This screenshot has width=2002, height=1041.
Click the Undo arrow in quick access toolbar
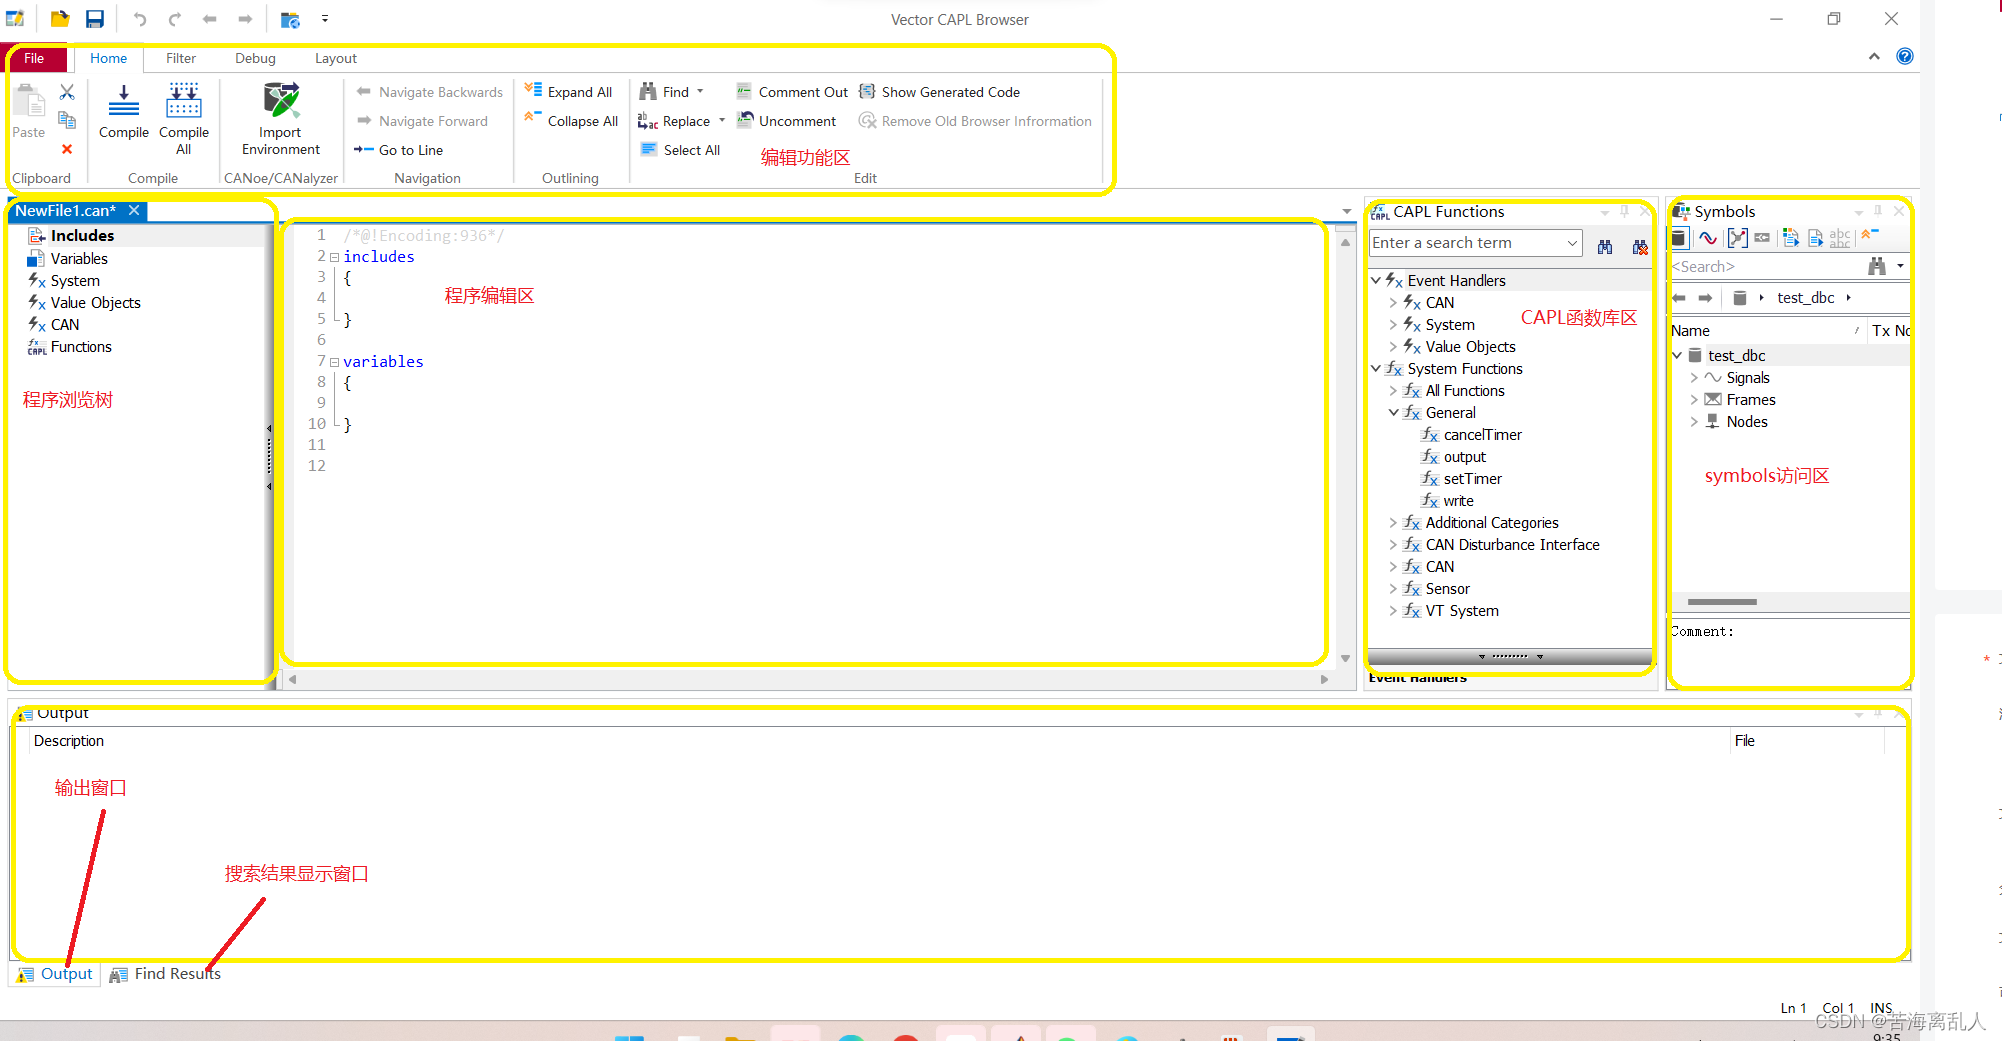pos(140,19)
